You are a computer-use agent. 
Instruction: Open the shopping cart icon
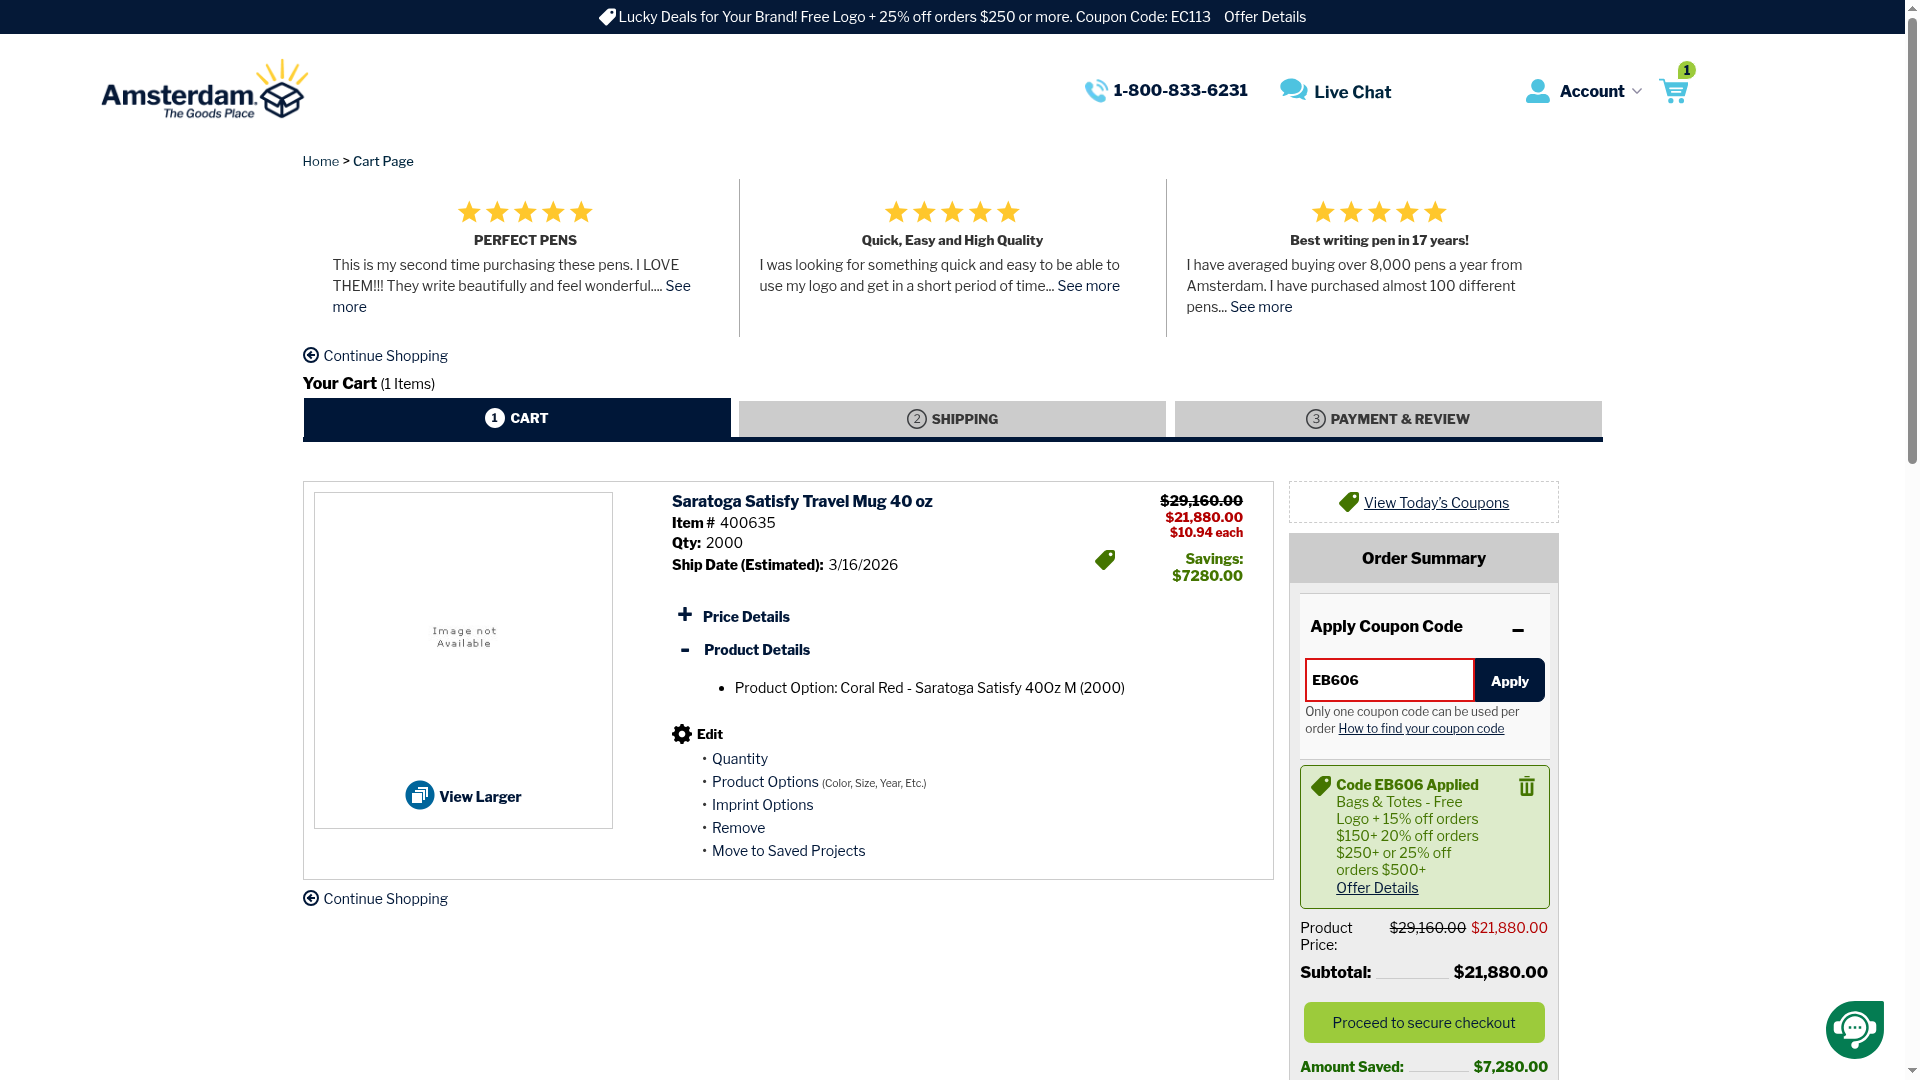pyautogui.click(x=1673, y=91)
